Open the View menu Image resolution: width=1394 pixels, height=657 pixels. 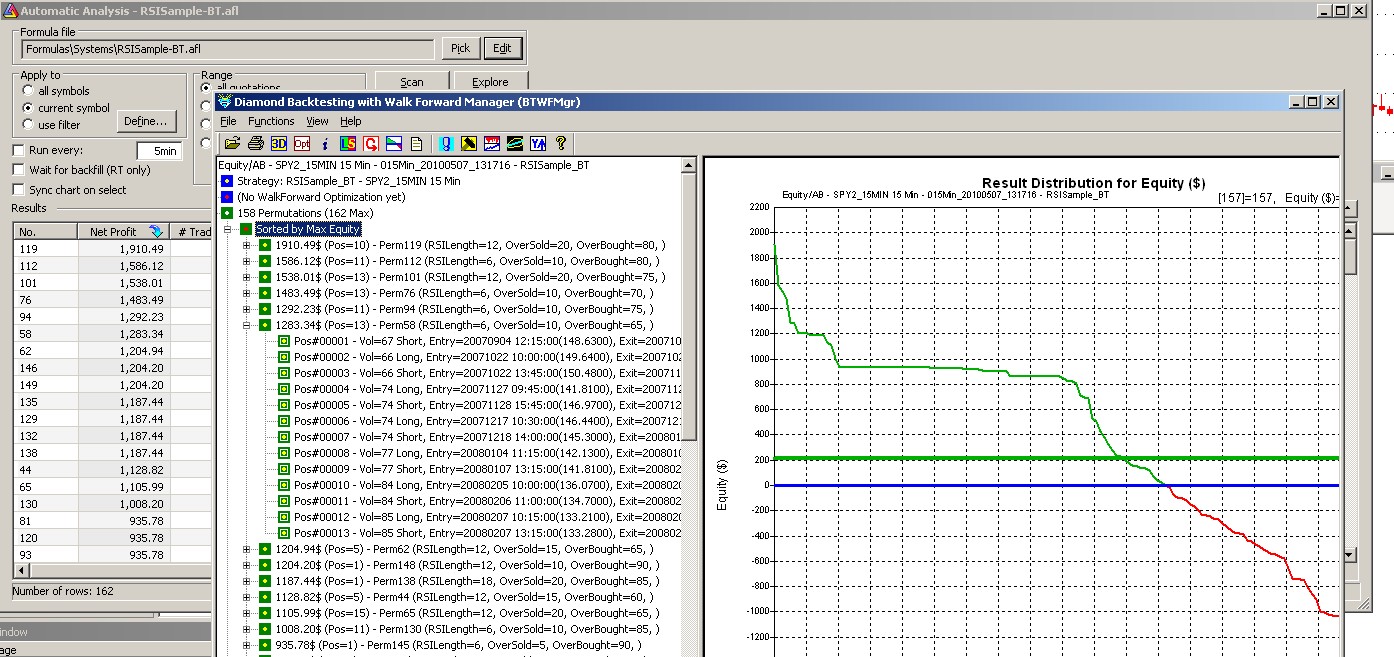[x=317, y=121]
